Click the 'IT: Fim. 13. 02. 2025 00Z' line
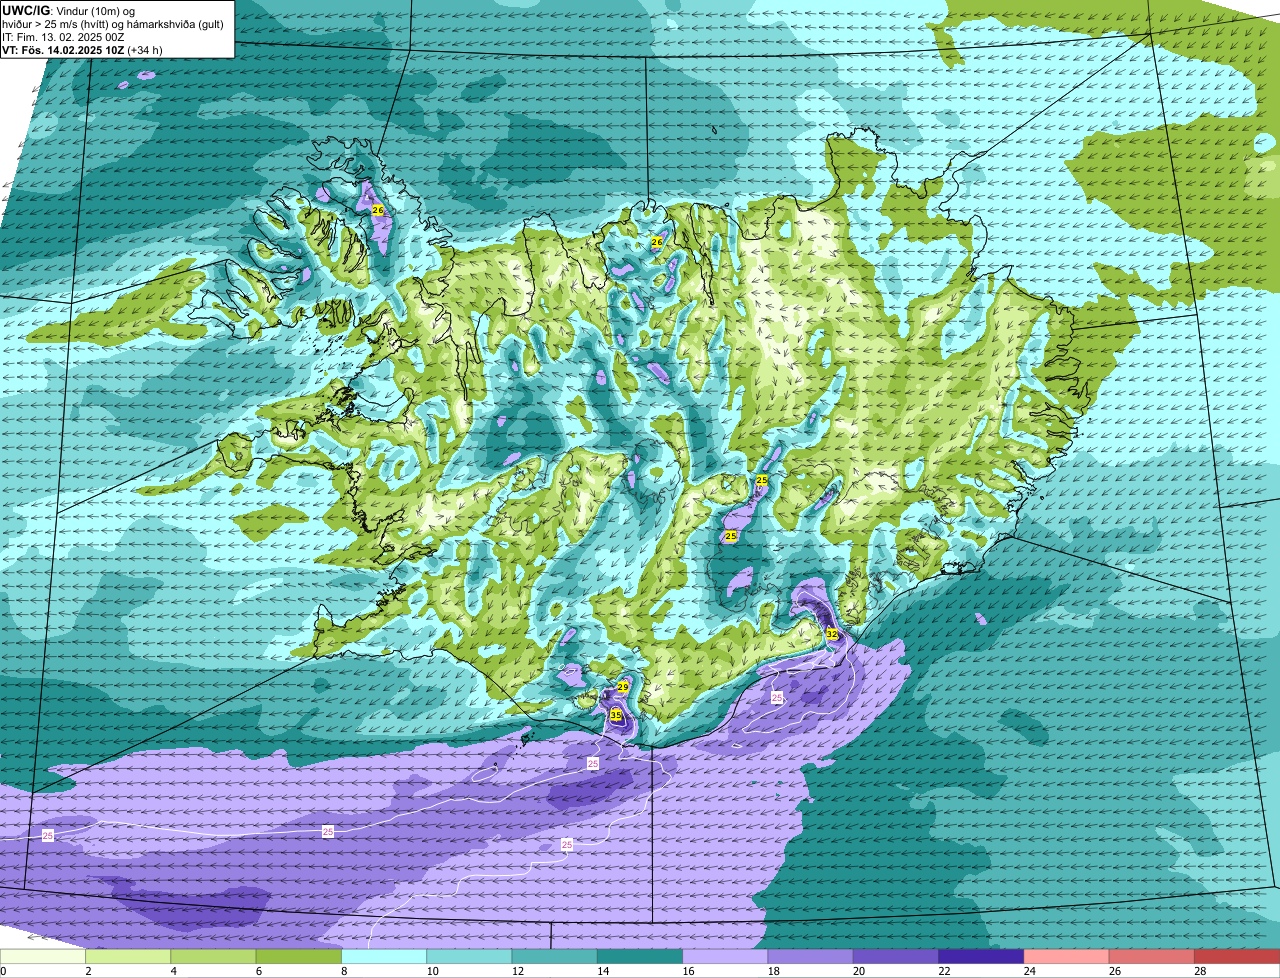Image resolution: width=1280 pixels, height=978 pixels. [x=63, y=37]
